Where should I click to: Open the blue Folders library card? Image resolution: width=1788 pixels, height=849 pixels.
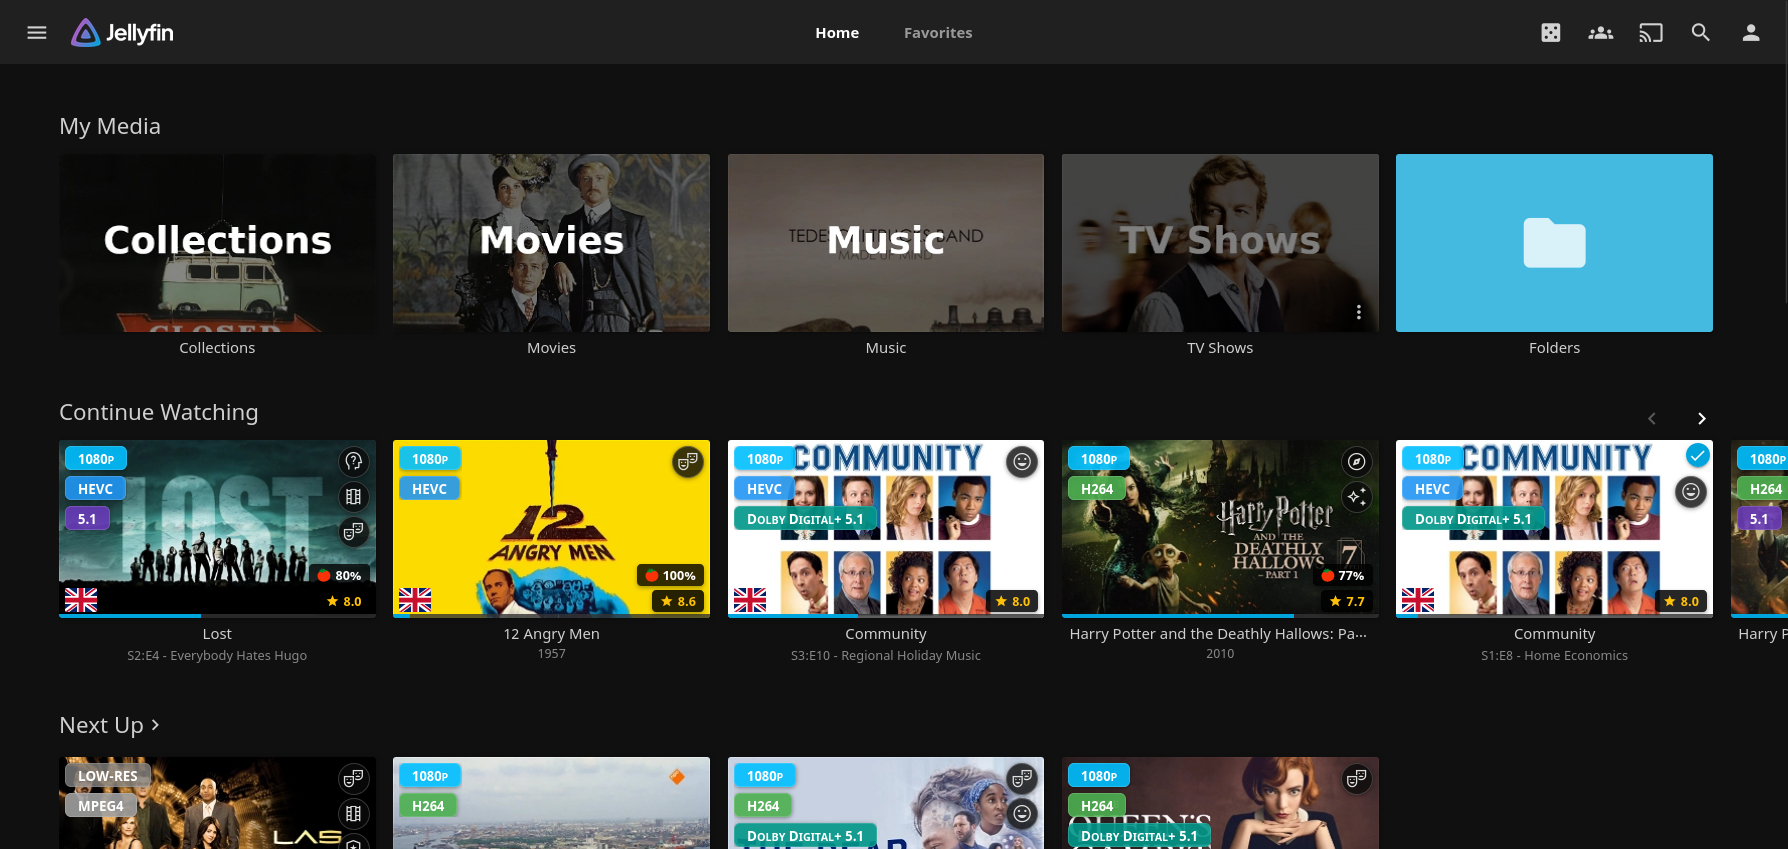pyautogui.click(x=1554, y=243)
